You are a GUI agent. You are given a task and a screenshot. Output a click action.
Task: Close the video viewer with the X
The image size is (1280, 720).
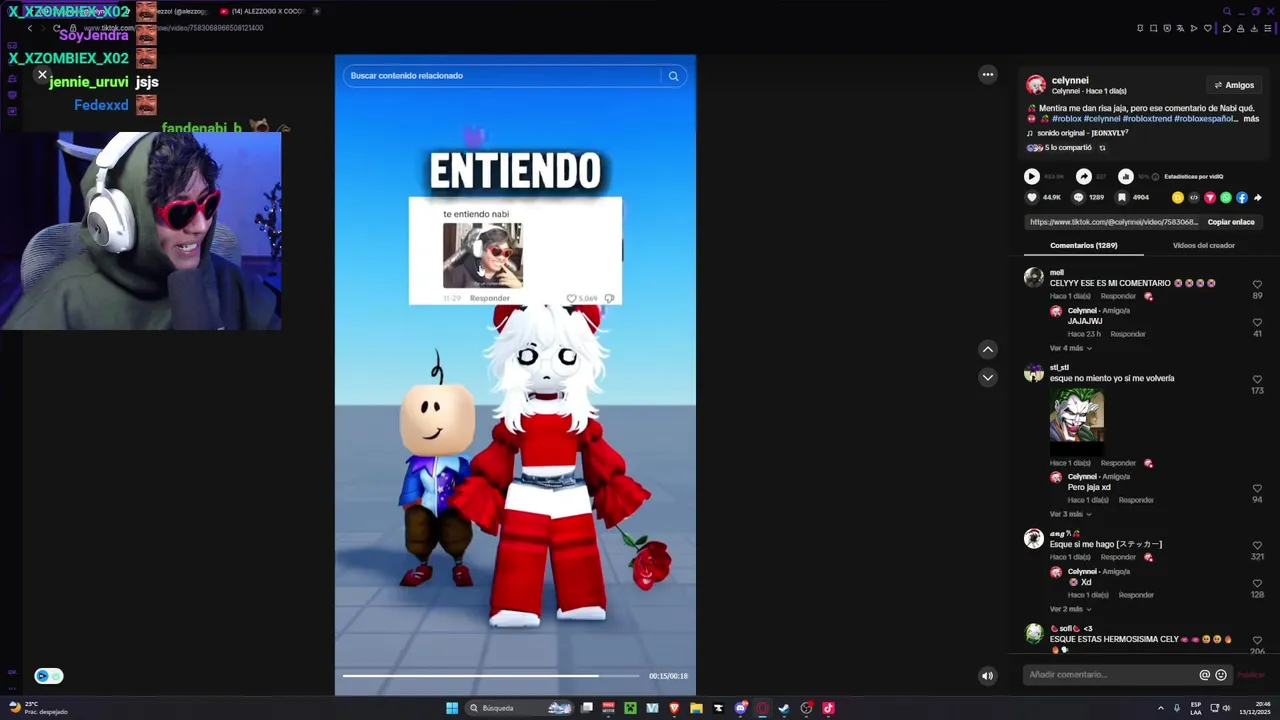[x=42, y=75]
